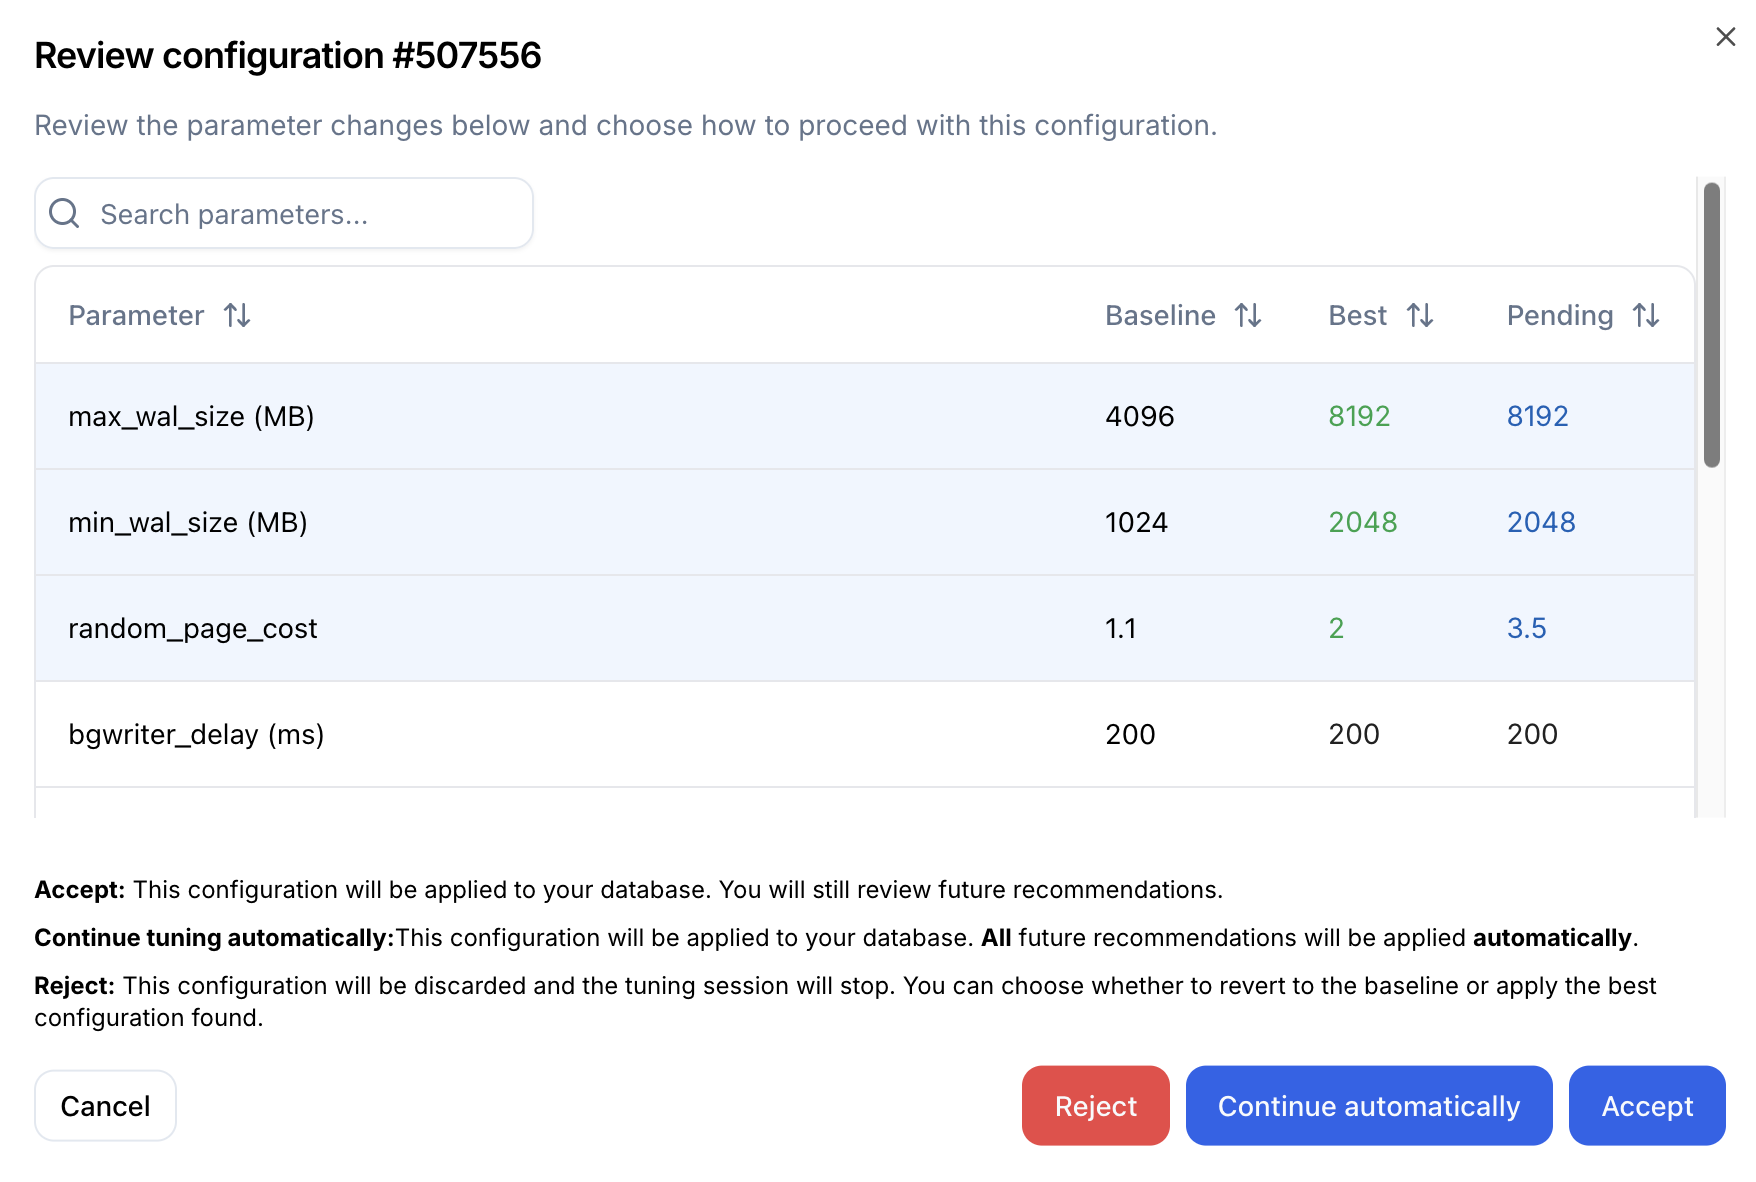
Task: Select the bgwriter_delay (ms) row
Action: 600,734
